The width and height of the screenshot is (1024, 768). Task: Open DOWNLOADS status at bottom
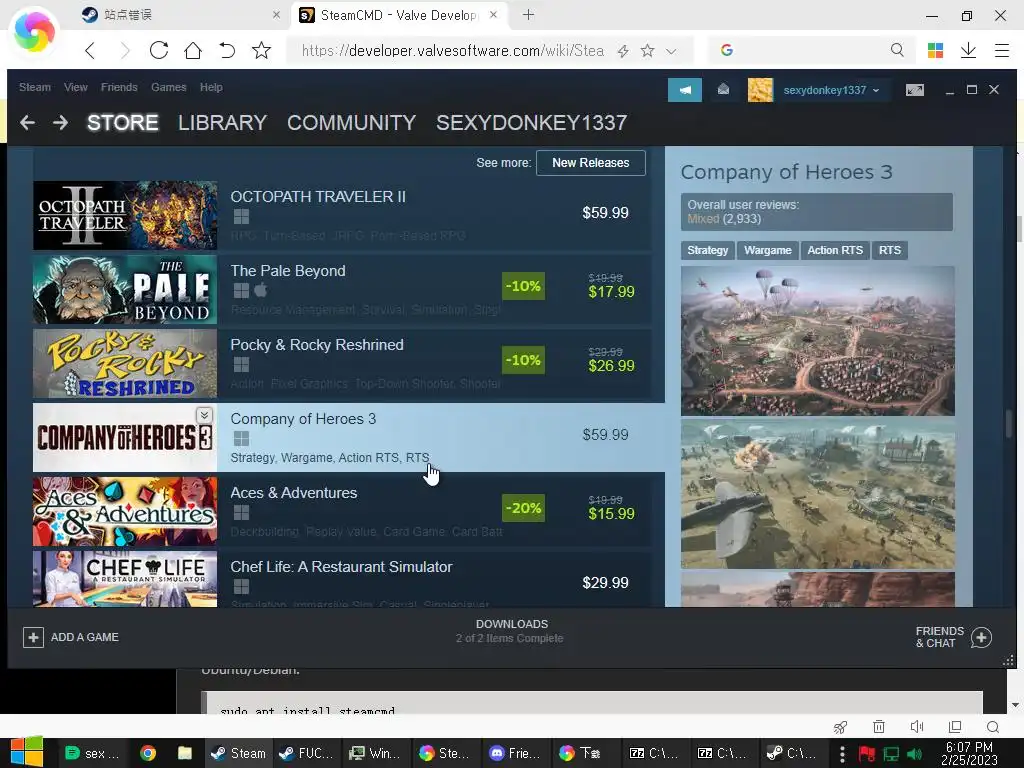(x=511, y=631)
